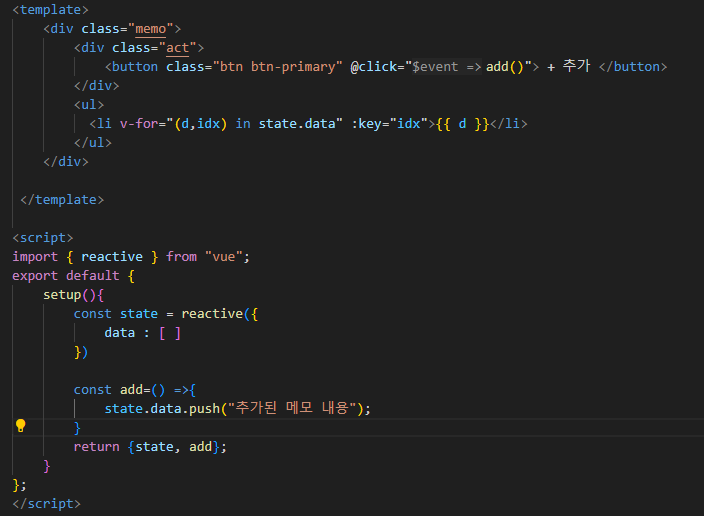The image size is (704, 516).
Task: Click the import keyword
Action: 35,256
